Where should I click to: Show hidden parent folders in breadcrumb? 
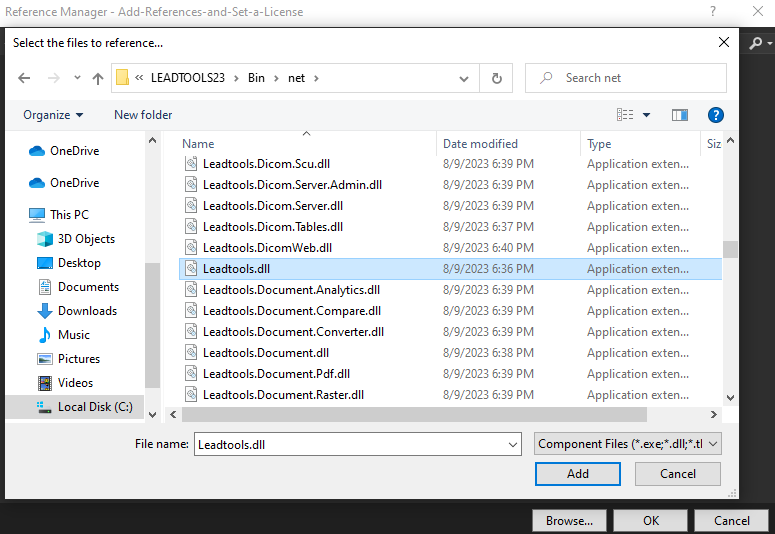click(139, 78)
